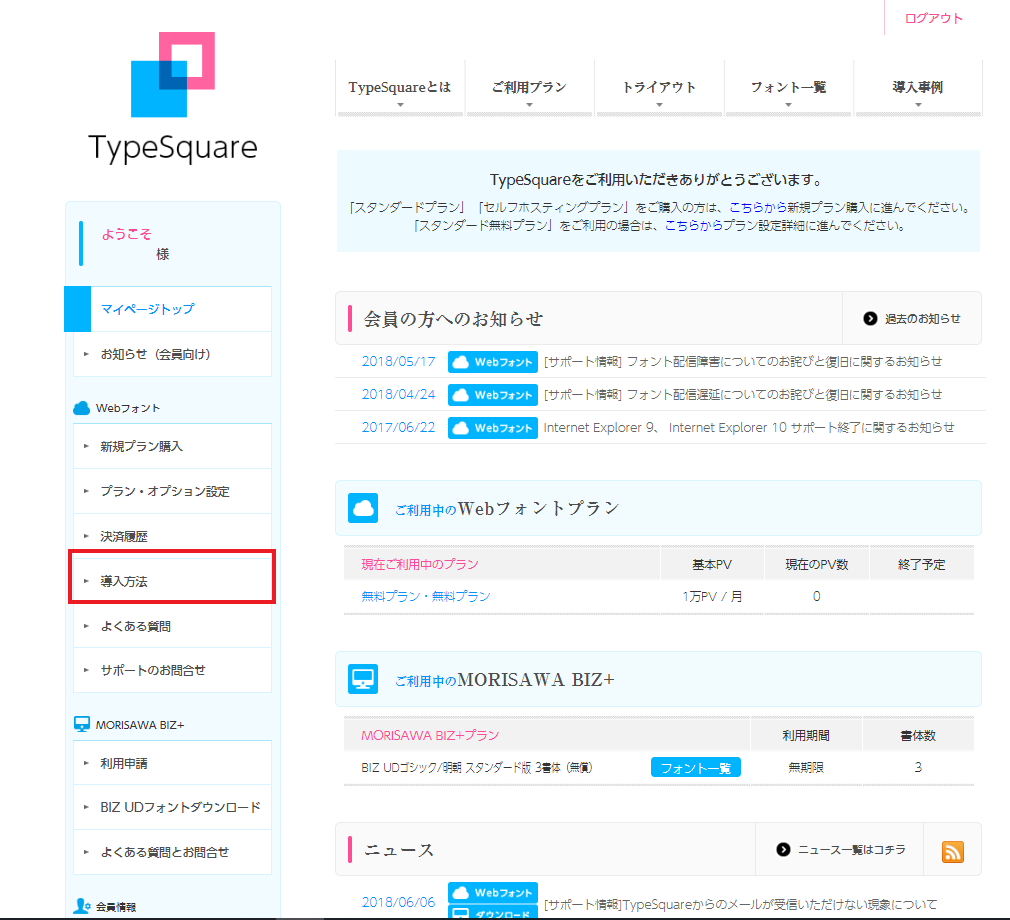Click the 1万PV / 月 value
This screenshot has width=1010, height=920.
coord(712,597)
